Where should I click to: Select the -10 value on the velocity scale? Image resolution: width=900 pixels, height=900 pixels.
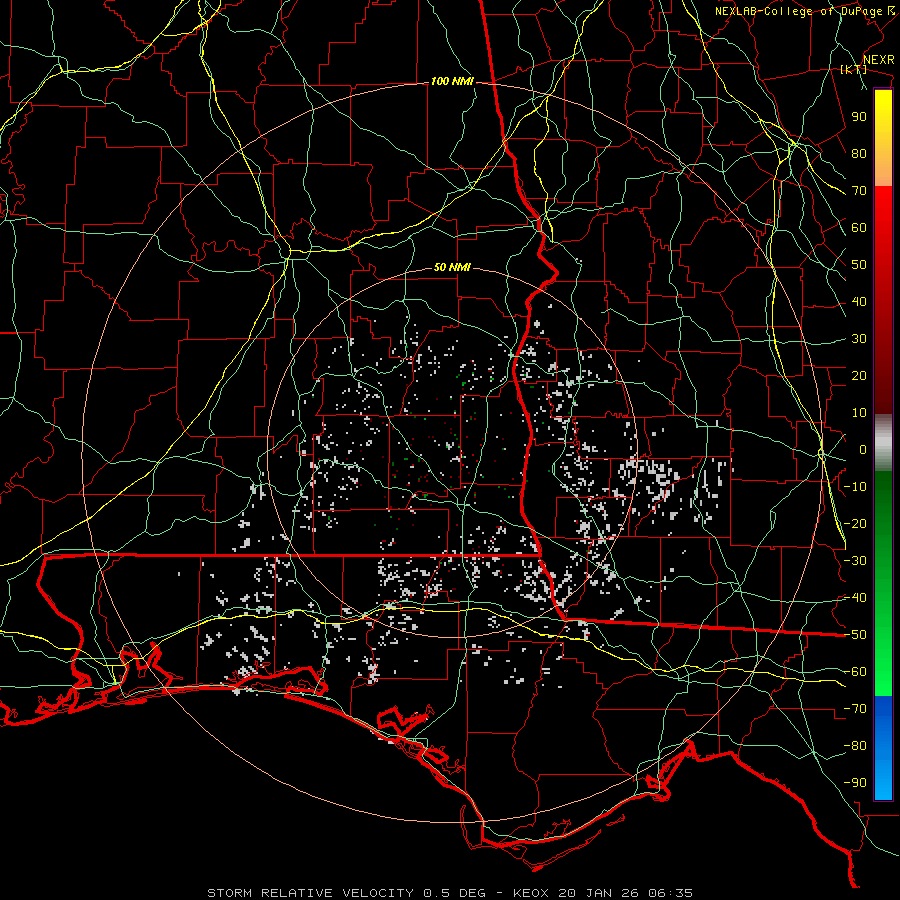coord(855,487)
